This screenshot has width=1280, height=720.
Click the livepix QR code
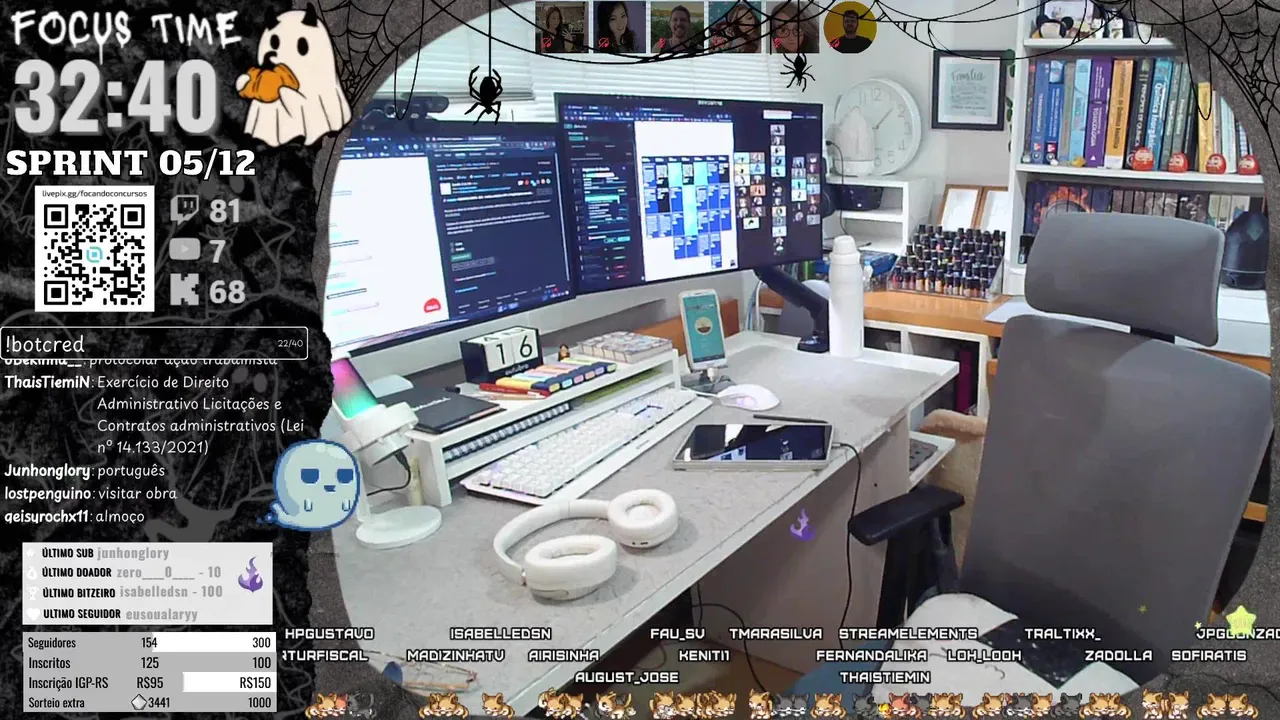94,255
